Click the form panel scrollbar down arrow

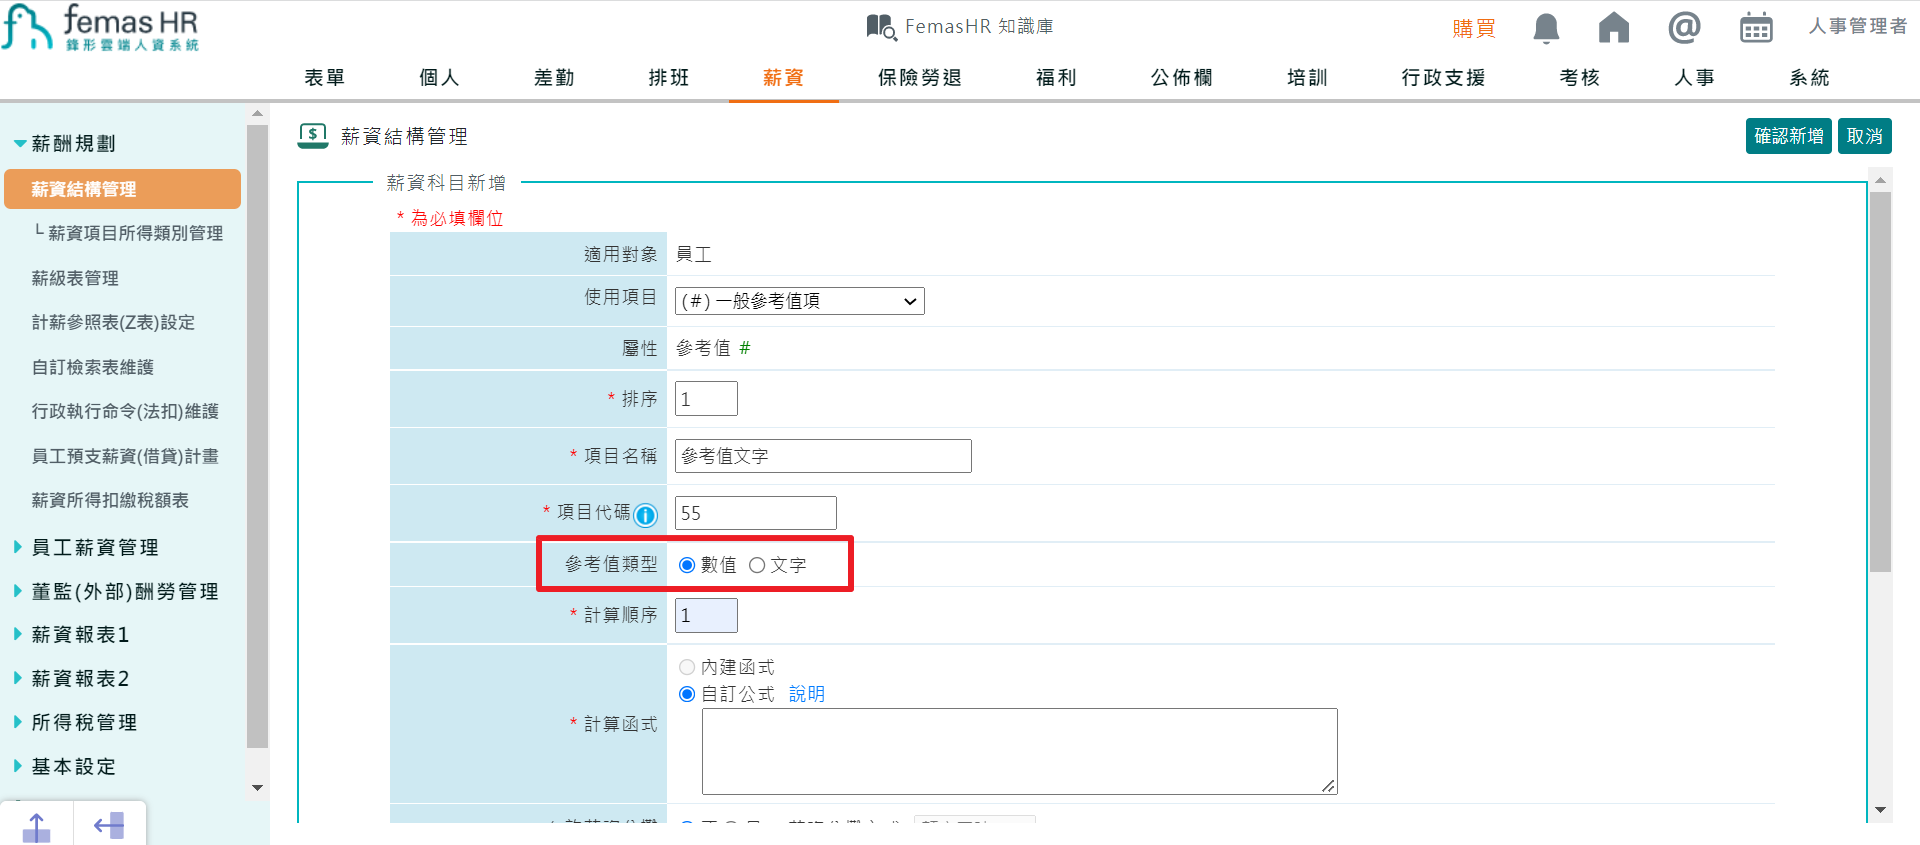click(1881, 810)
